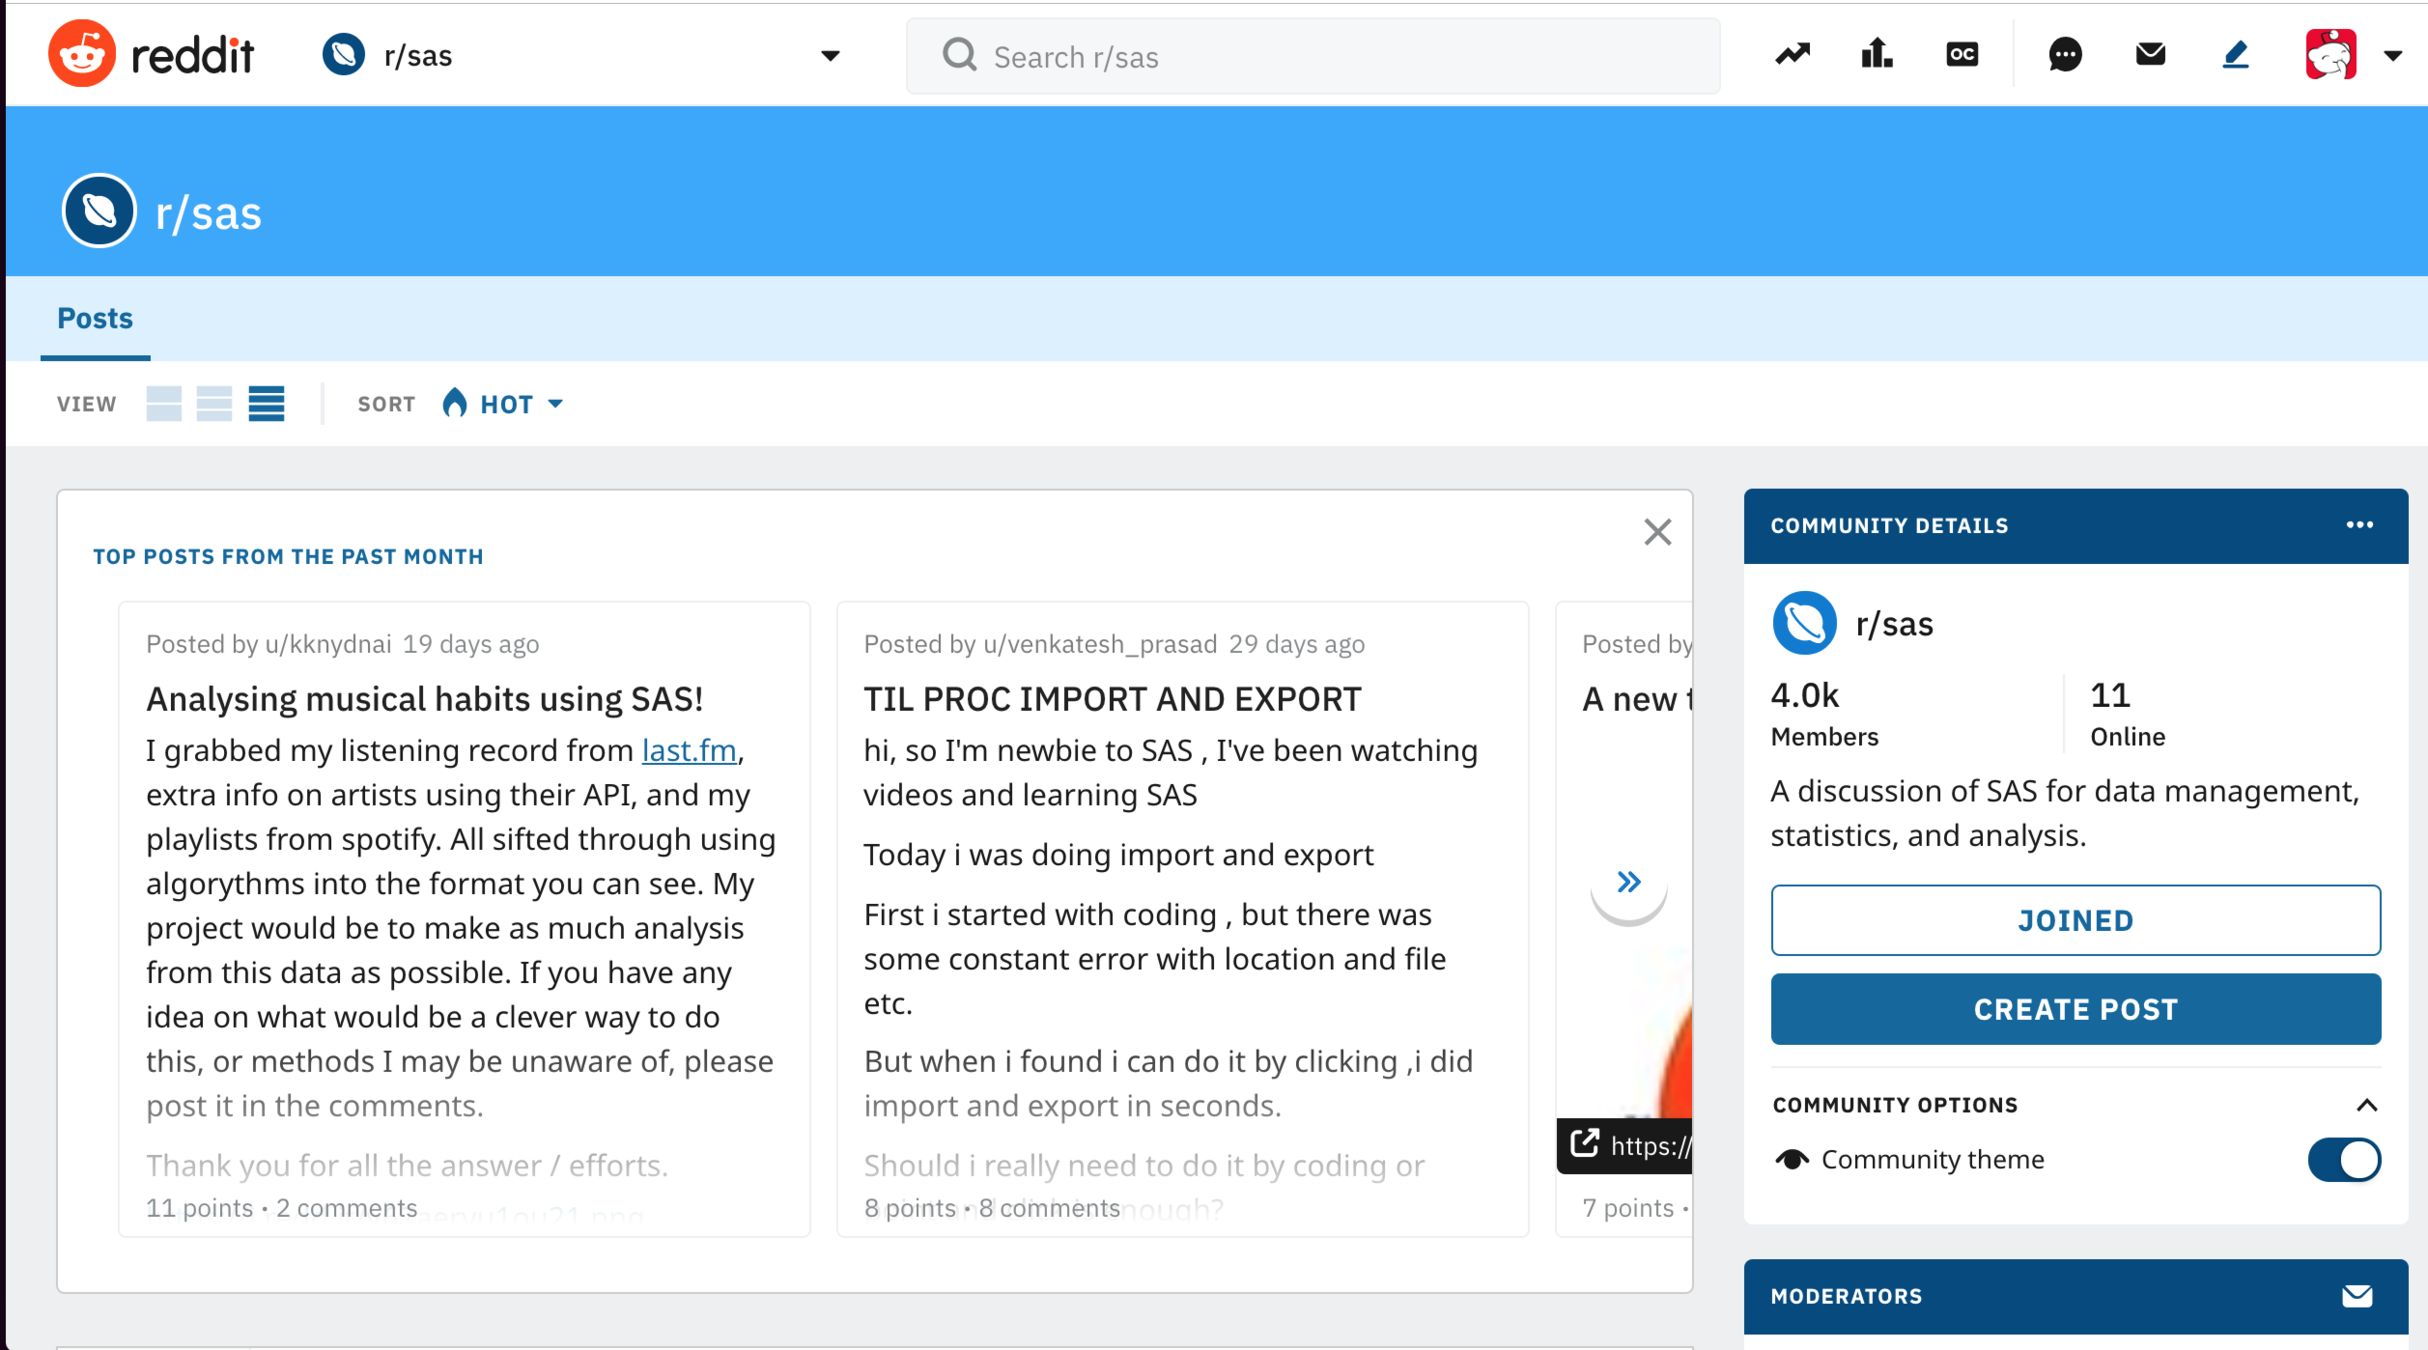Click the All bar chart icon
The width and height of the screenshot is (2428, 1350).
[x=1876, y=54]
